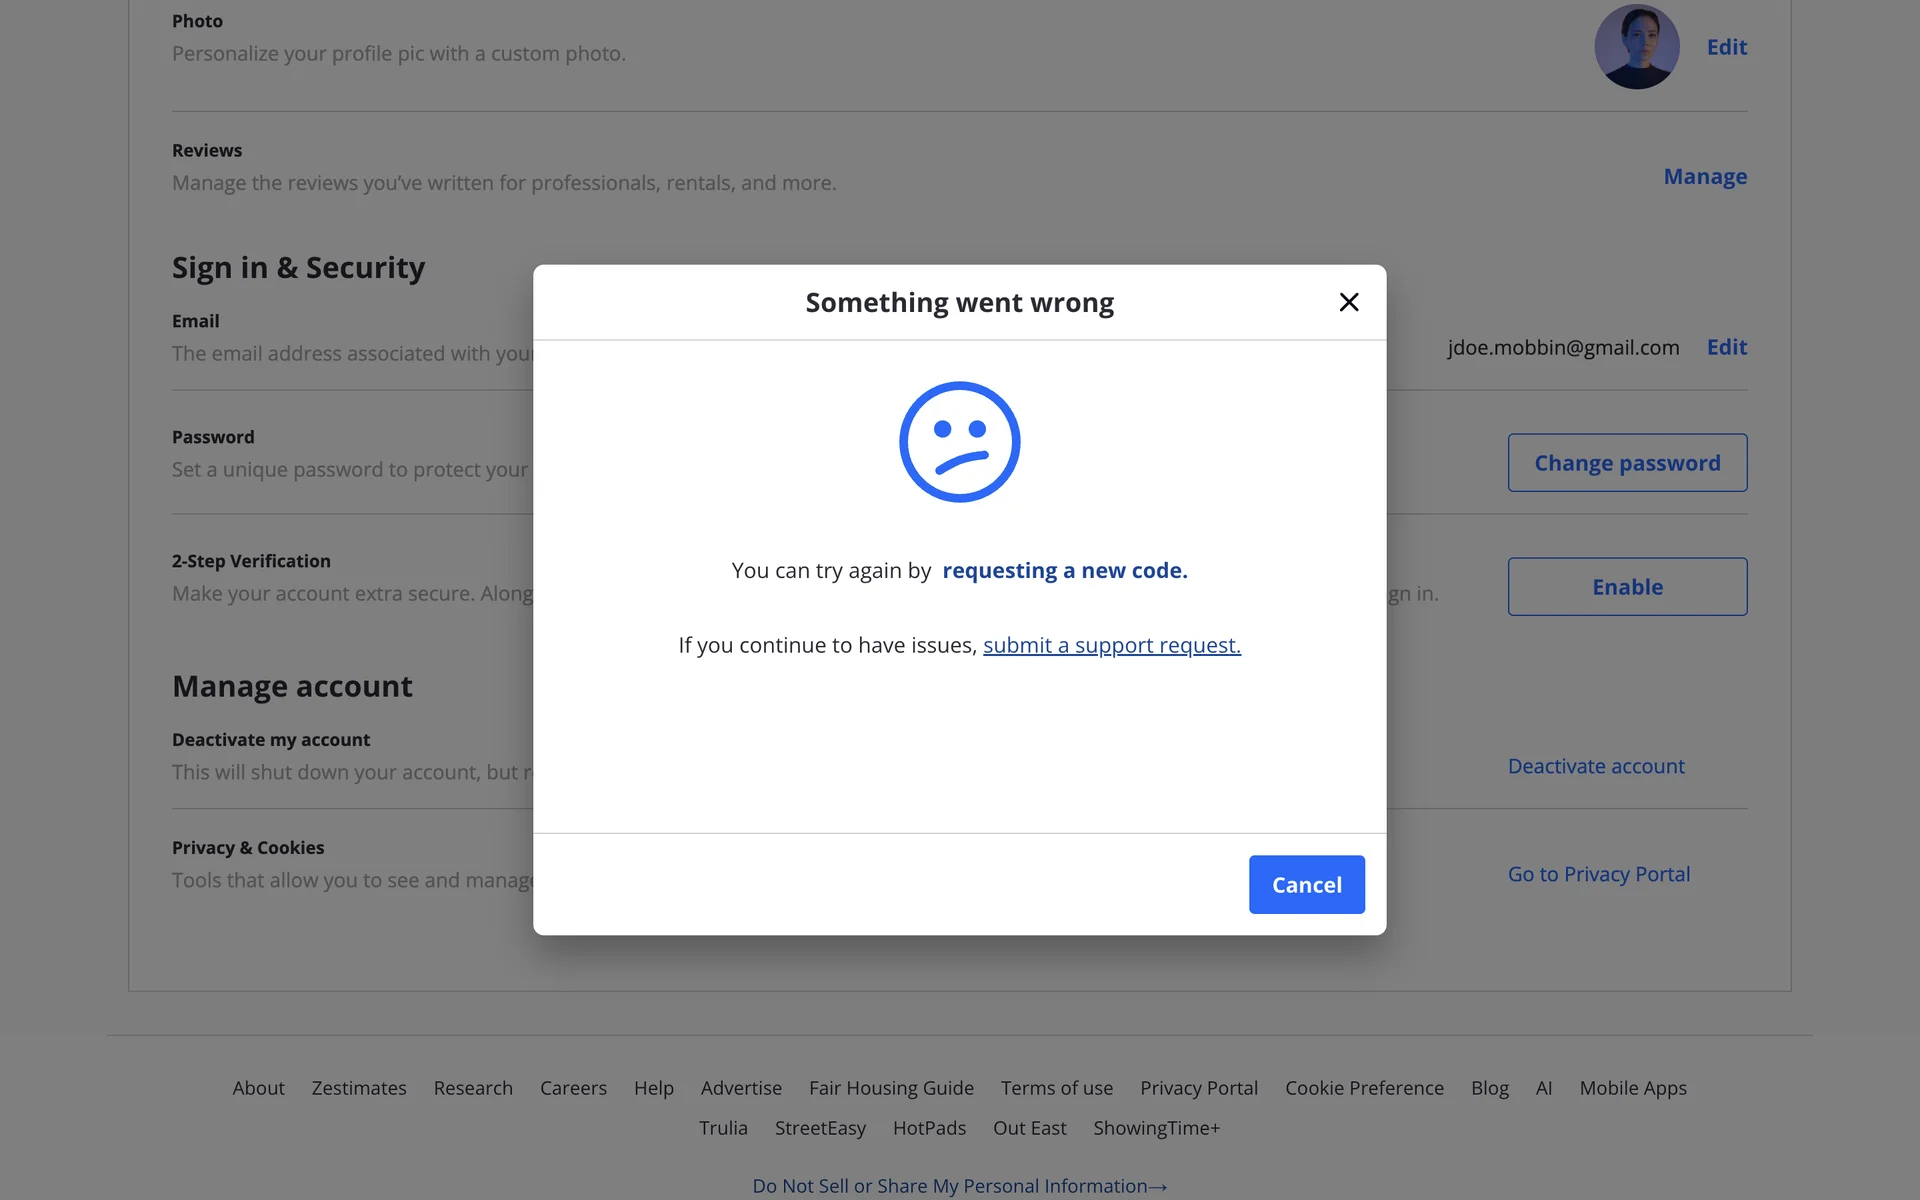Click requesting a new code link

1064,570
